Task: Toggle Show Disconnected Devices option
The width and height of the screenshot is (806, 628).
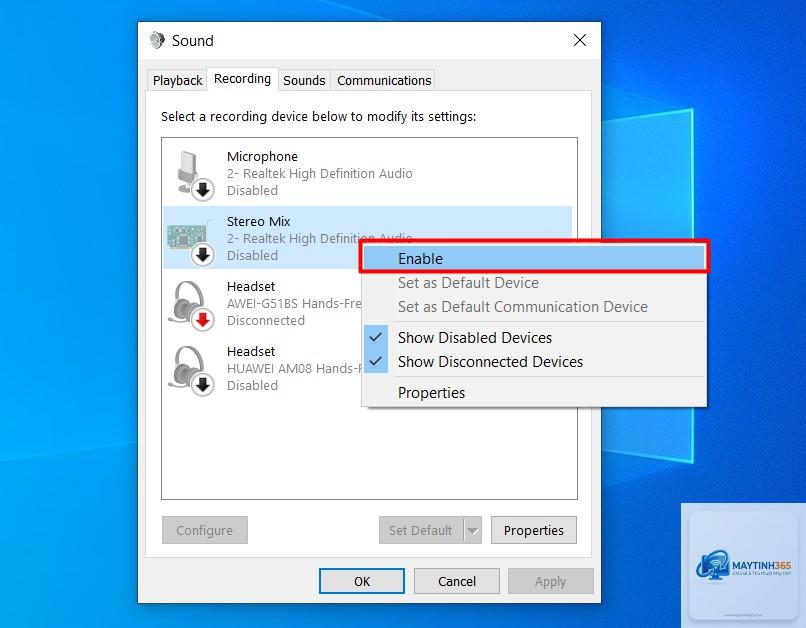Action: [534, 362]
